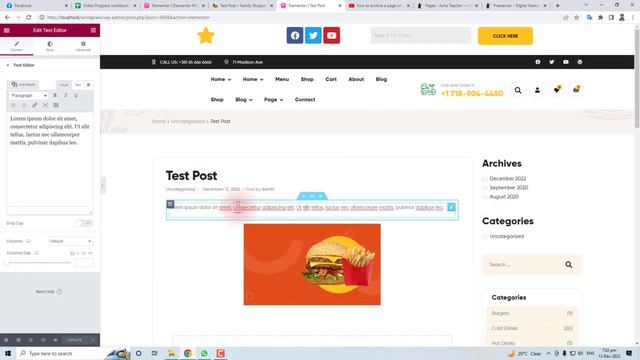Click the fullscreen editor icon

point(45,105)
